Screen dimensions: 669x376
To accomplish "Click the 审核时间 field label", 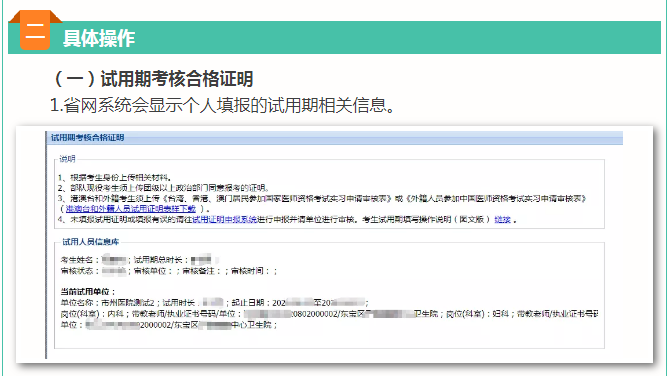I will (249, 271).
